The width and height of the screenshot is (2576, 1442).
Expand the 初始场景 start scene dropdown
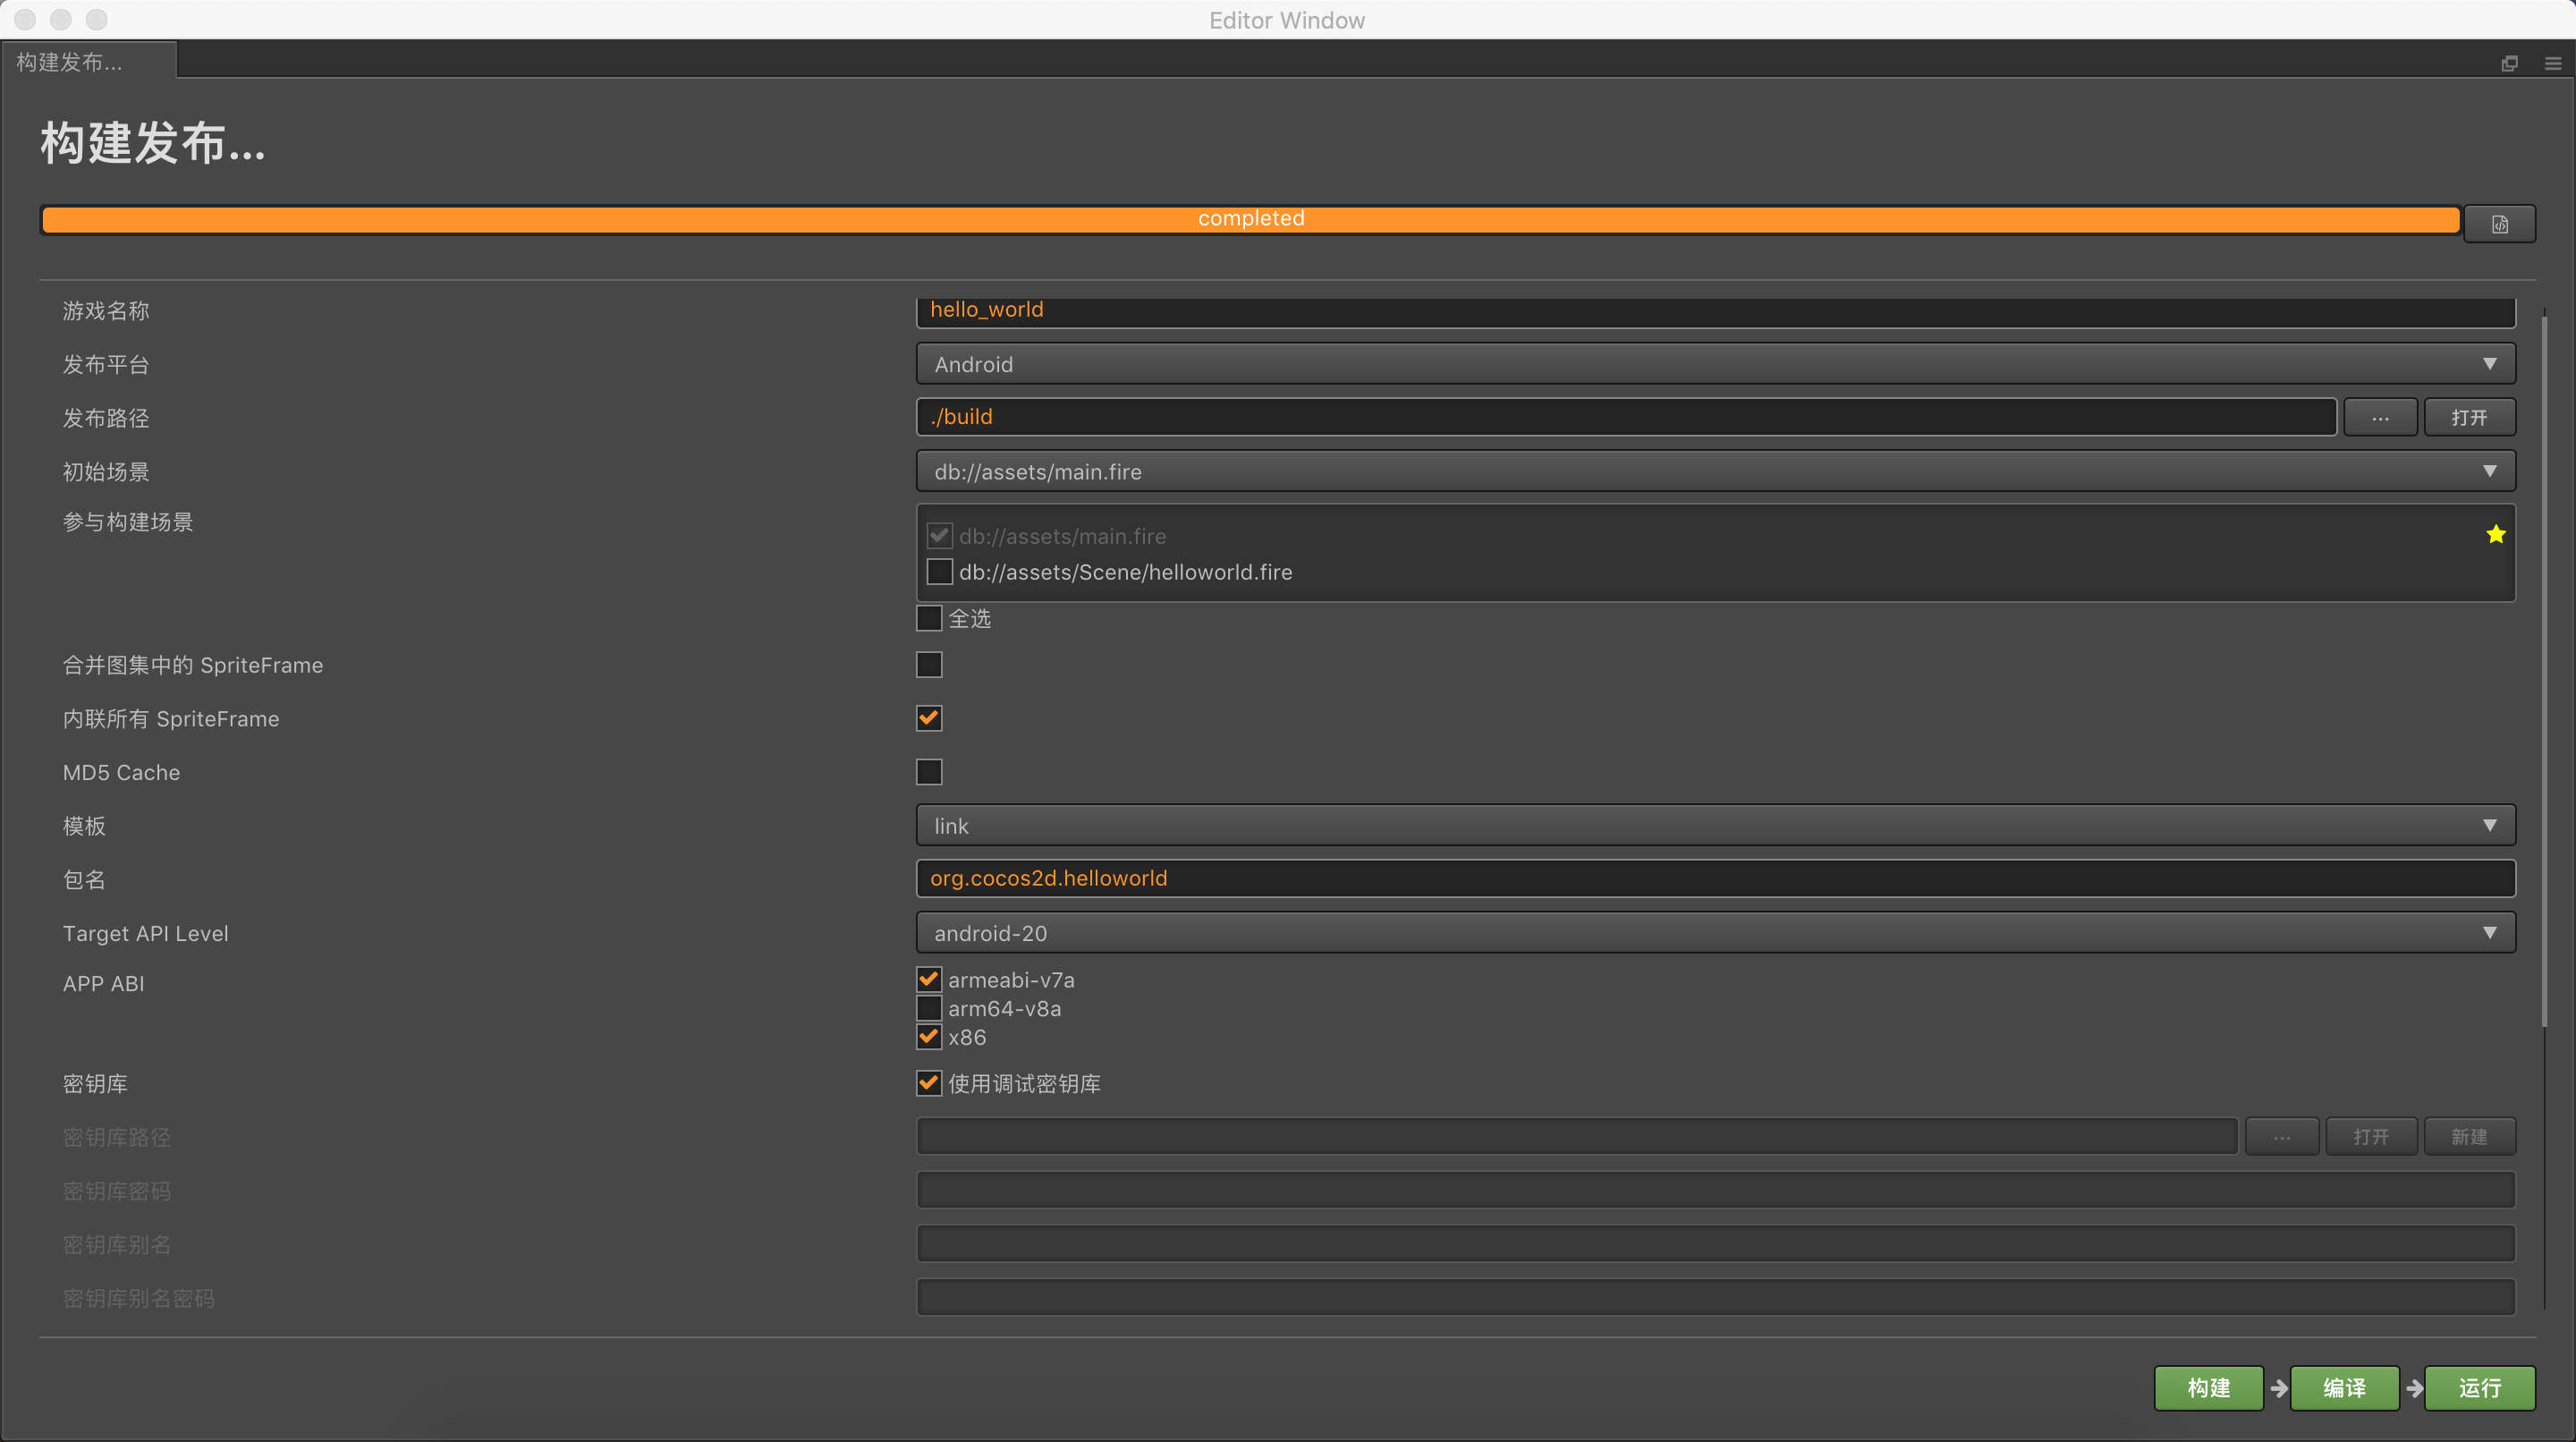pyautogui.click(x=1714, y=471)
